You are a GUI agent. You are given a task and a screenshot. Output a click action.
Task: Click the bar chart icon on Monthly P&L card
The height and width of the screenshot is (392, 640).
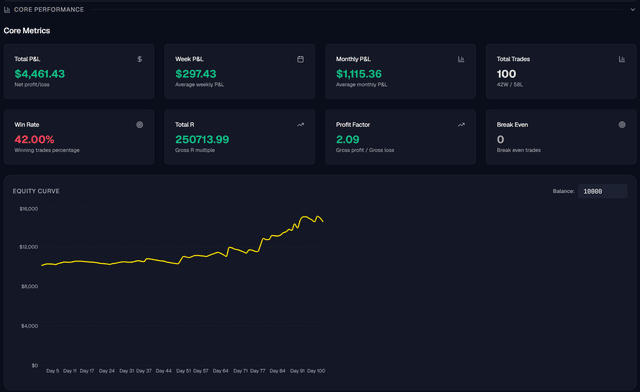461,59
